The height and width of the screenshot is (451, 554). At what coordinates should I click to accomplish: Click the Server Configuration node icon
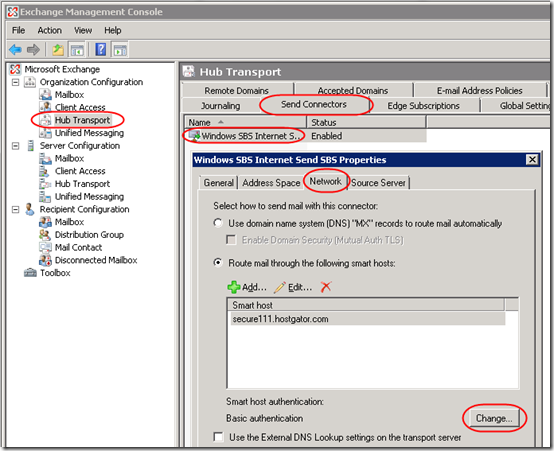31,146
